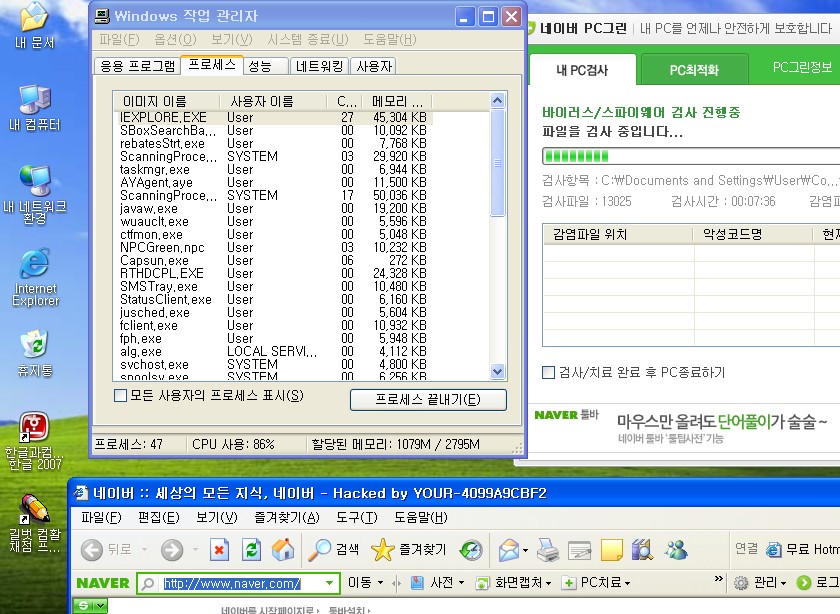The image size is (840, 614).
Task: Click process list scroll down arrow
Action: [498, 371]
